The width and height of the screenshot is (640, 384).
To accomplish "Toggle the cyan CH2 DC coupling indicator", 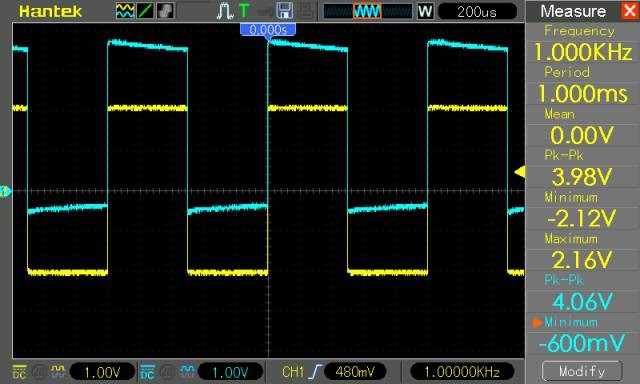I will 147,372.
